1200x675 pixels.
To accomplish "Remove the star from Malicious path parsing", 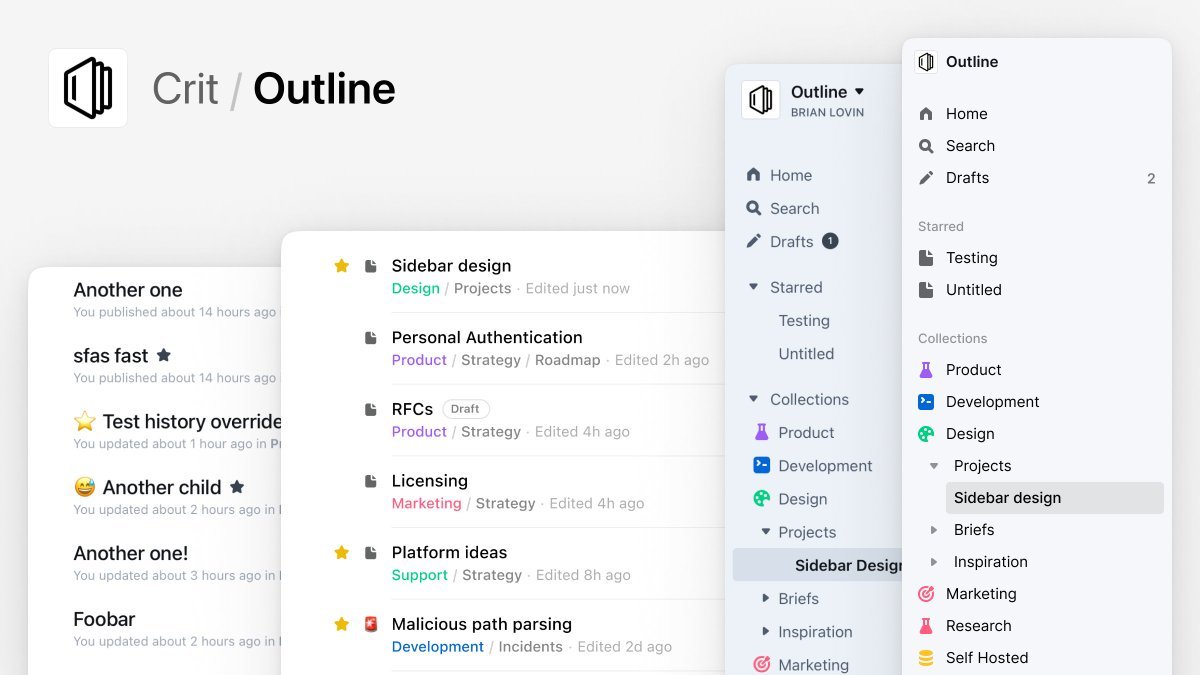I will coord(341,624).
